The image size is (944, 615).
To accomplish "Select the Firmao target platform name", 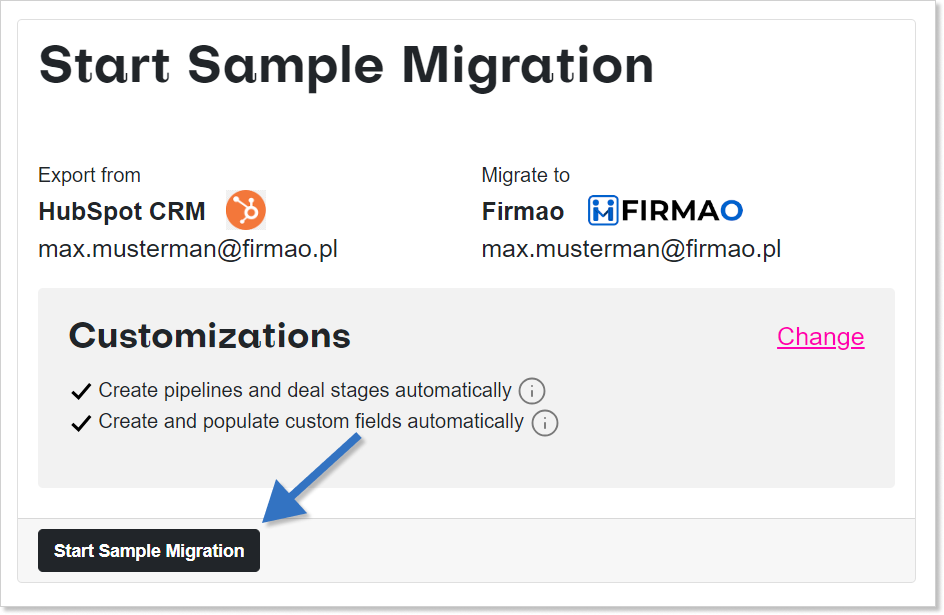I will 523,211.
